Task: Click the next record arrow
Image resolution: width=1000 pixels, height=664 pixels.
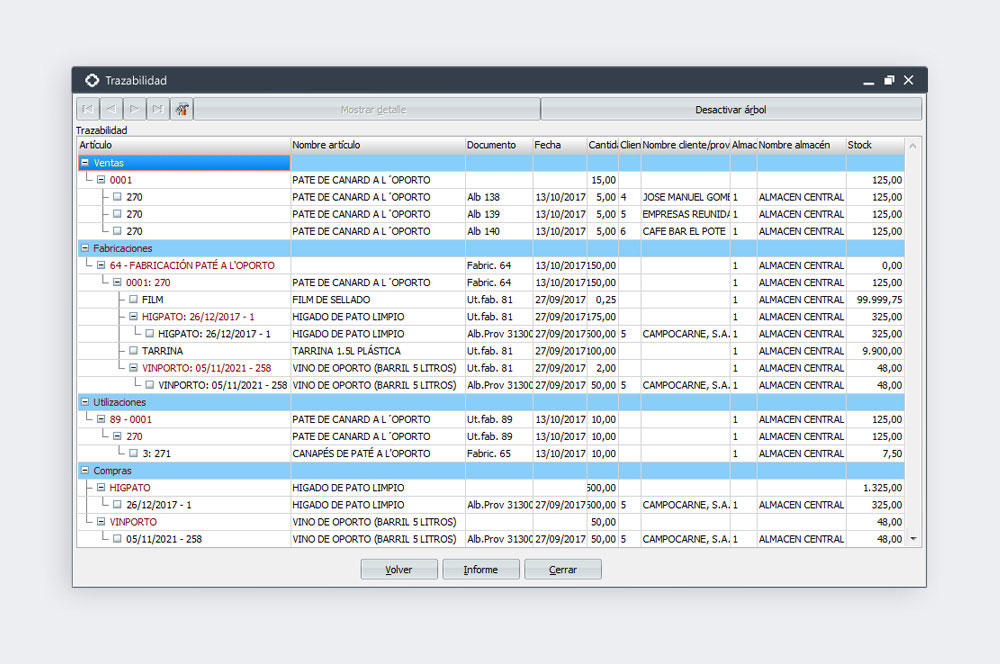Action: (135, 109)
